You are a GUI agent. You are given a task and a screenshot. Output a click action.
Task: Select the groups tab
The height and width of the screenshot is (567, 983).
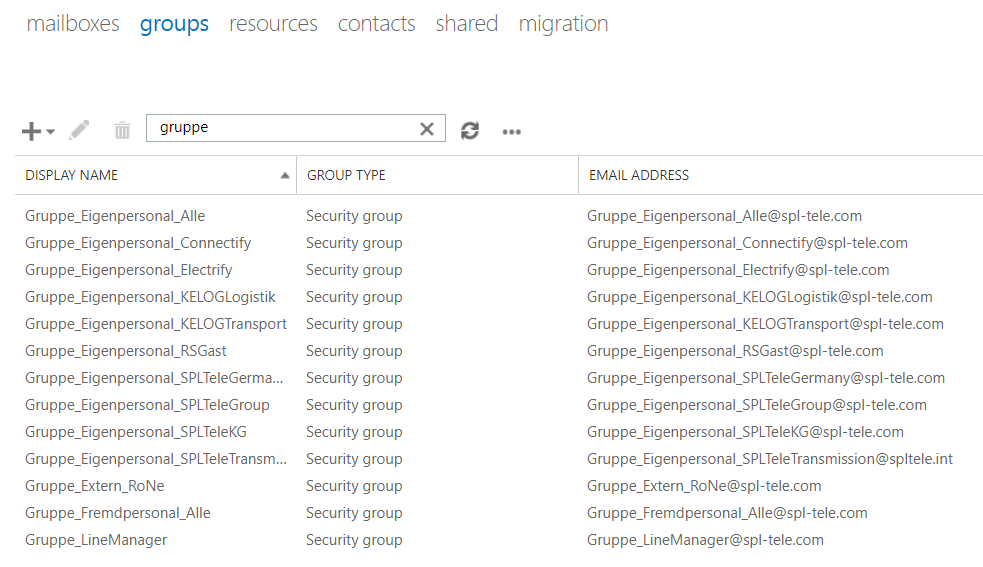coord(174,24)
